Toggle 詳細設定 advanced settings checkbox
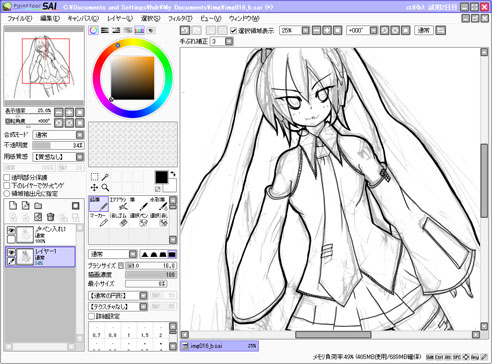This screenshot has height=364, width=492. pos(91,316)
